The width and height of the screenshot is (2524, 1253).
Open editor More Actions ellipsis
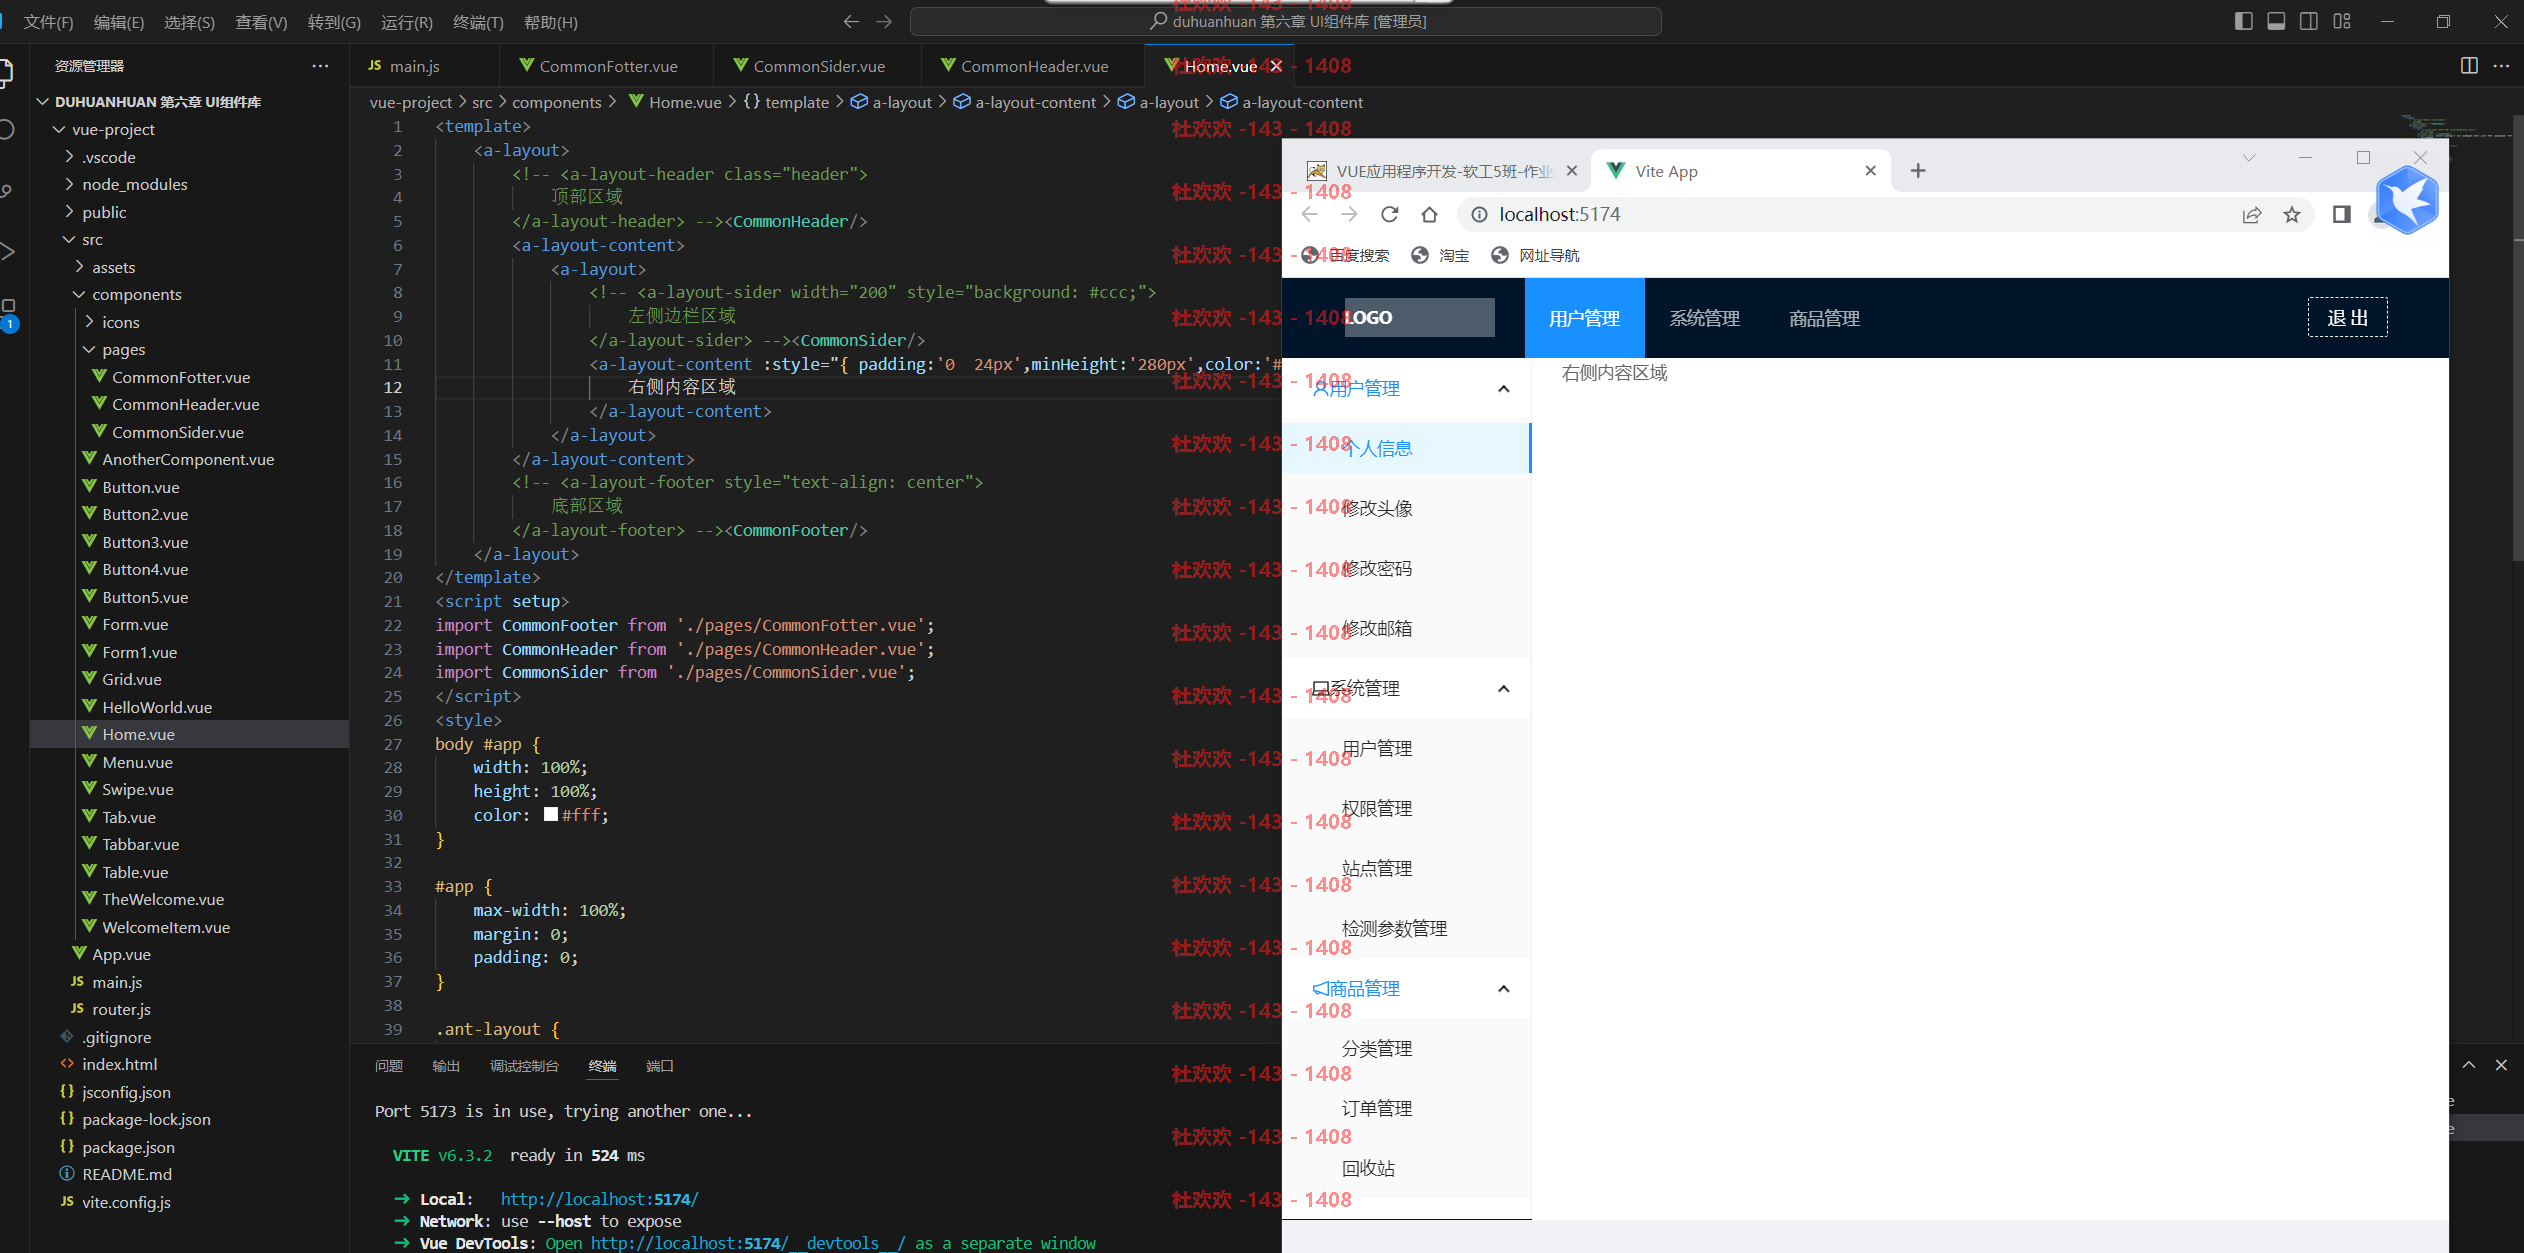[2501, 66]
